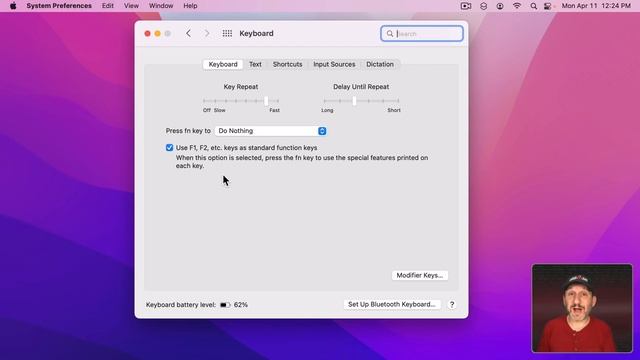Show all preferences grid icon
This screenshot has height=360, width=640.
click(x=227, y=33)
